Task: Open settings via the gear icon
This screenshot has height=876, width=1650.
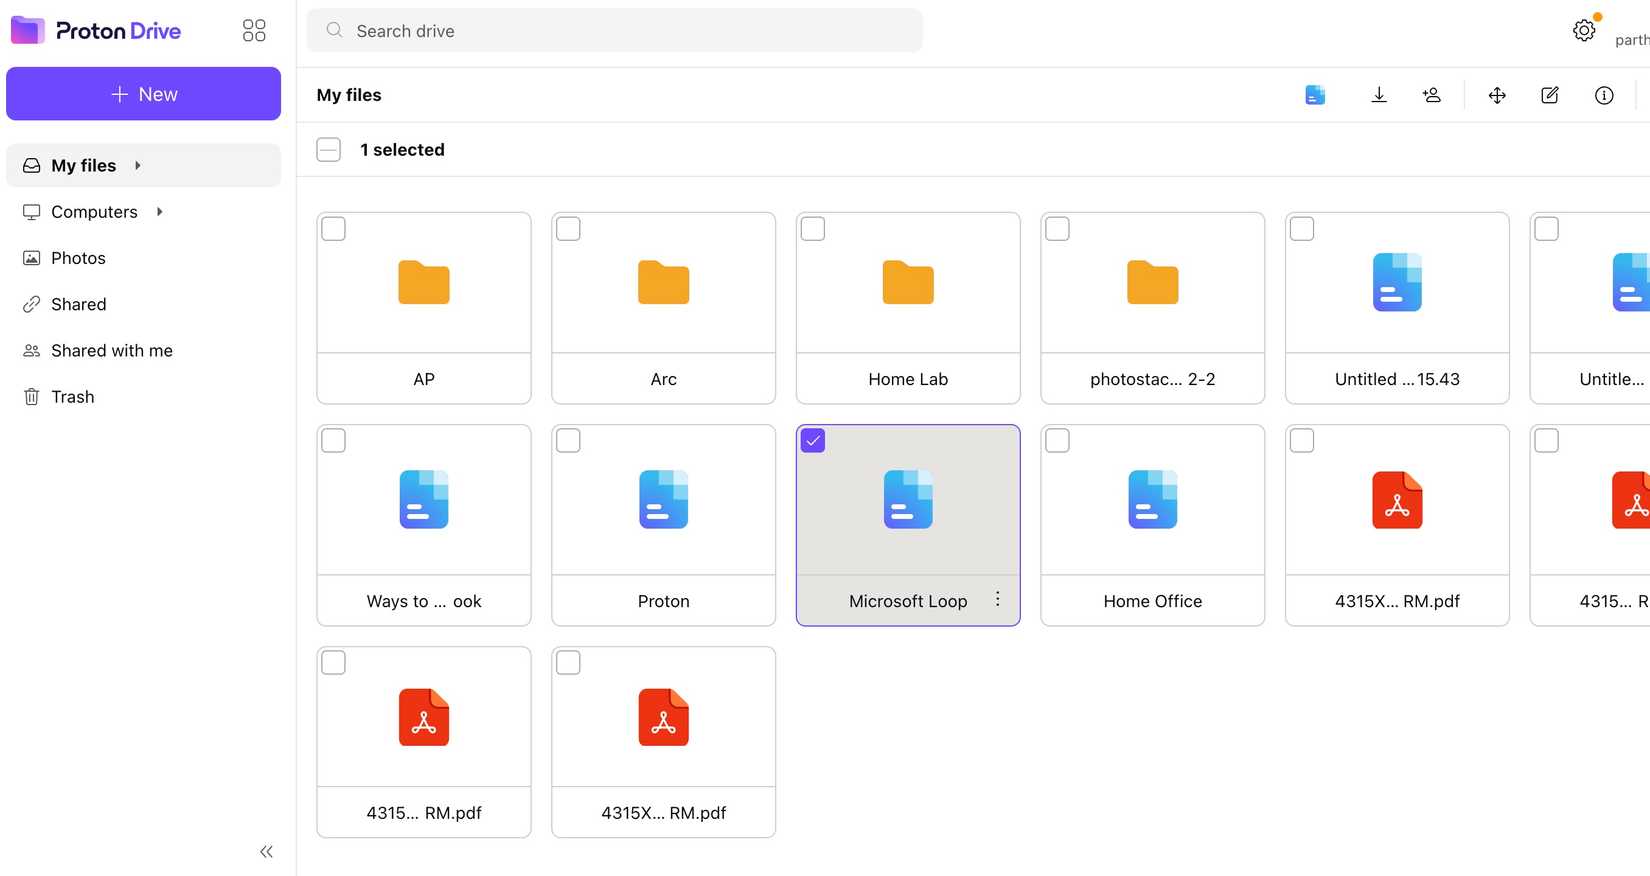Action: (1584, 31)
